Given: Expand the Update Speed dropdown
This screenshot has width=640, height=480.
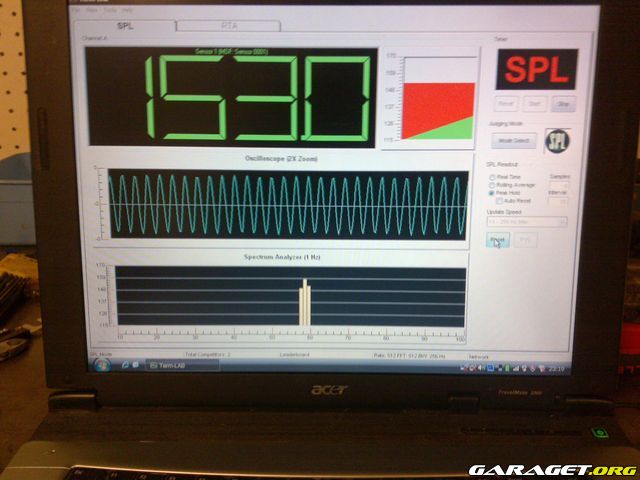Looking at the screenshot, I should [x=526, y=221].
